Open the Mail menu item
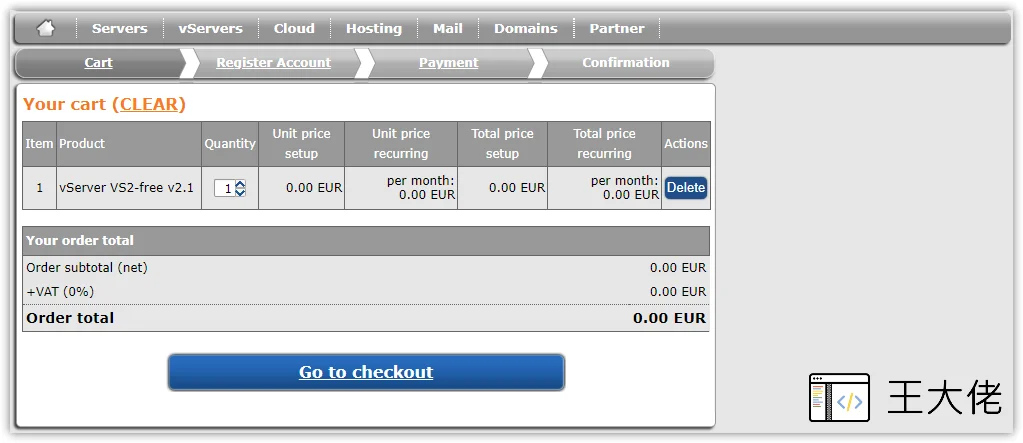 coord(448,29)
